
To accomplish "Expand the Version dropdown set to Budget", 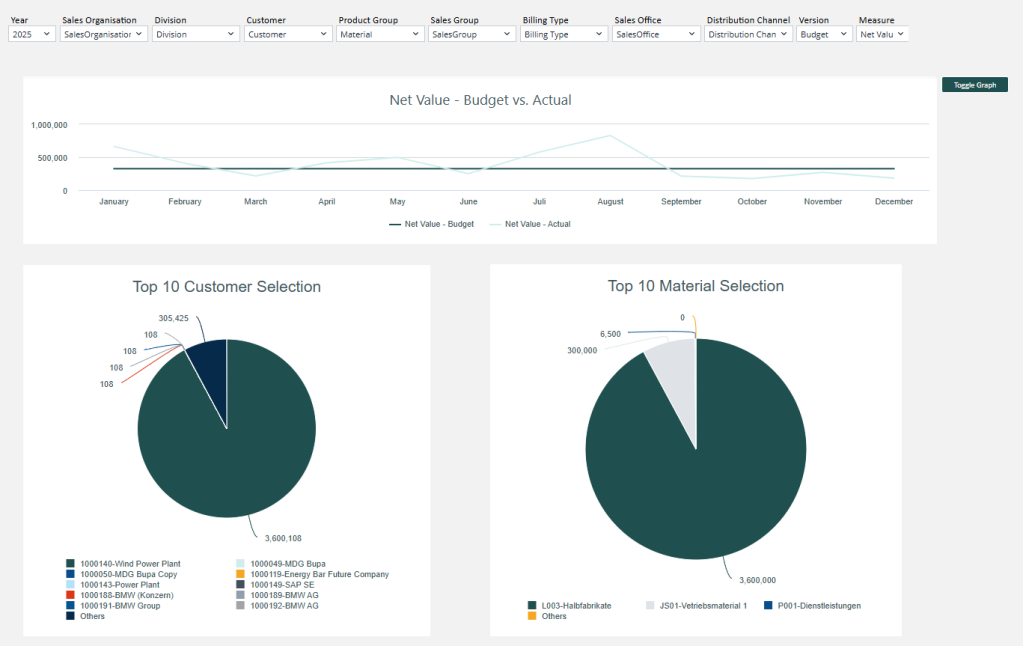I will (x=824, y=34).
